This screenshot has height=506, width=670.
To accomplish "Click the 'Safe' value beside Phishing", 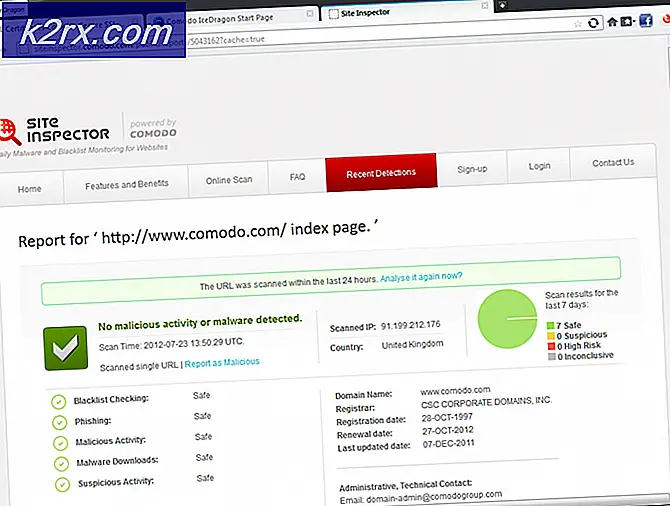I will pyautogui.click(x=202, y=416).
